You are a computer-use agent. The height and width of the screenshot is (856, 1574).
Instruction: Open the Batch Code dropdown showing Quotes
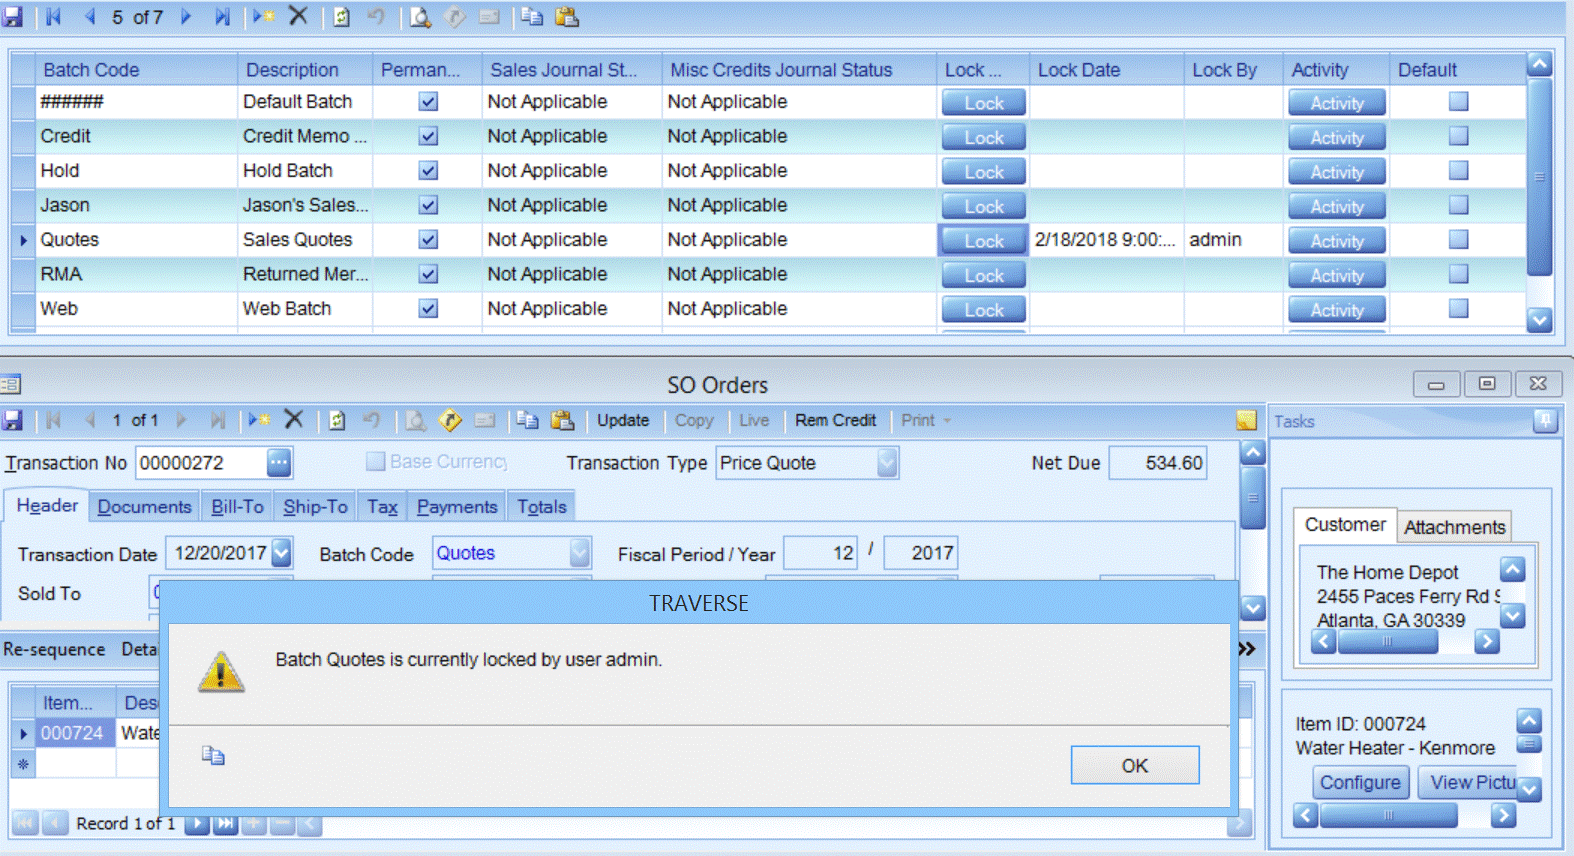tap(579, 553)
